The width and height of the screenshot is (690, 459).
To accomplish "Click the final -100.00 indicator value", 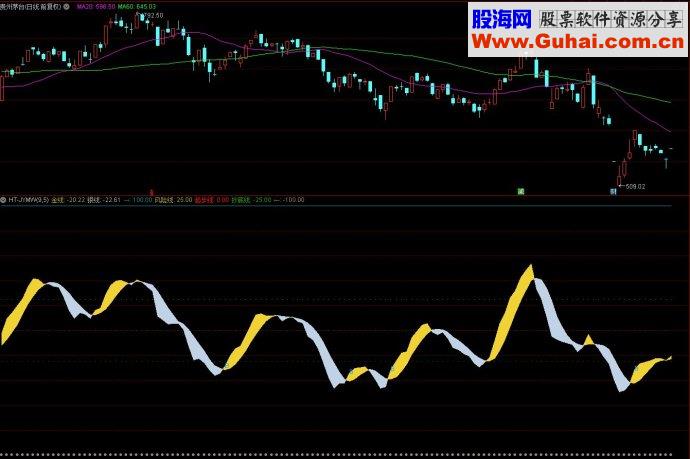I will (x=294, y=200).
